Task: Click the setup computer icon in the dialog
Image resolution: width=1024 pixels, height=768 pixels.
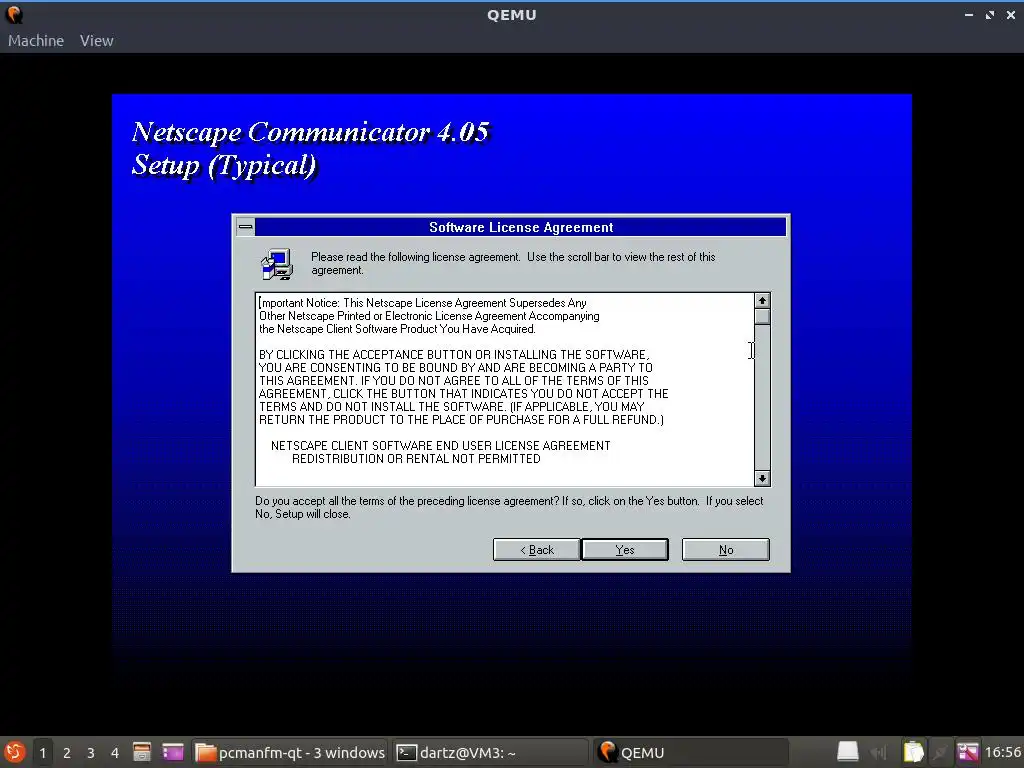Action: 278,264
